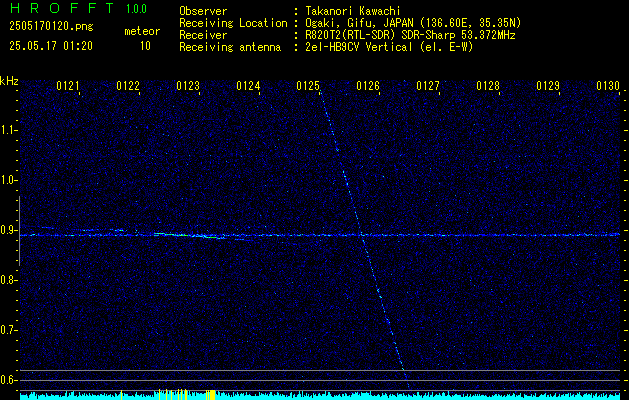
Task: Click the 0123 time marker
Action: pyautogui.click(x=188, y=86)
